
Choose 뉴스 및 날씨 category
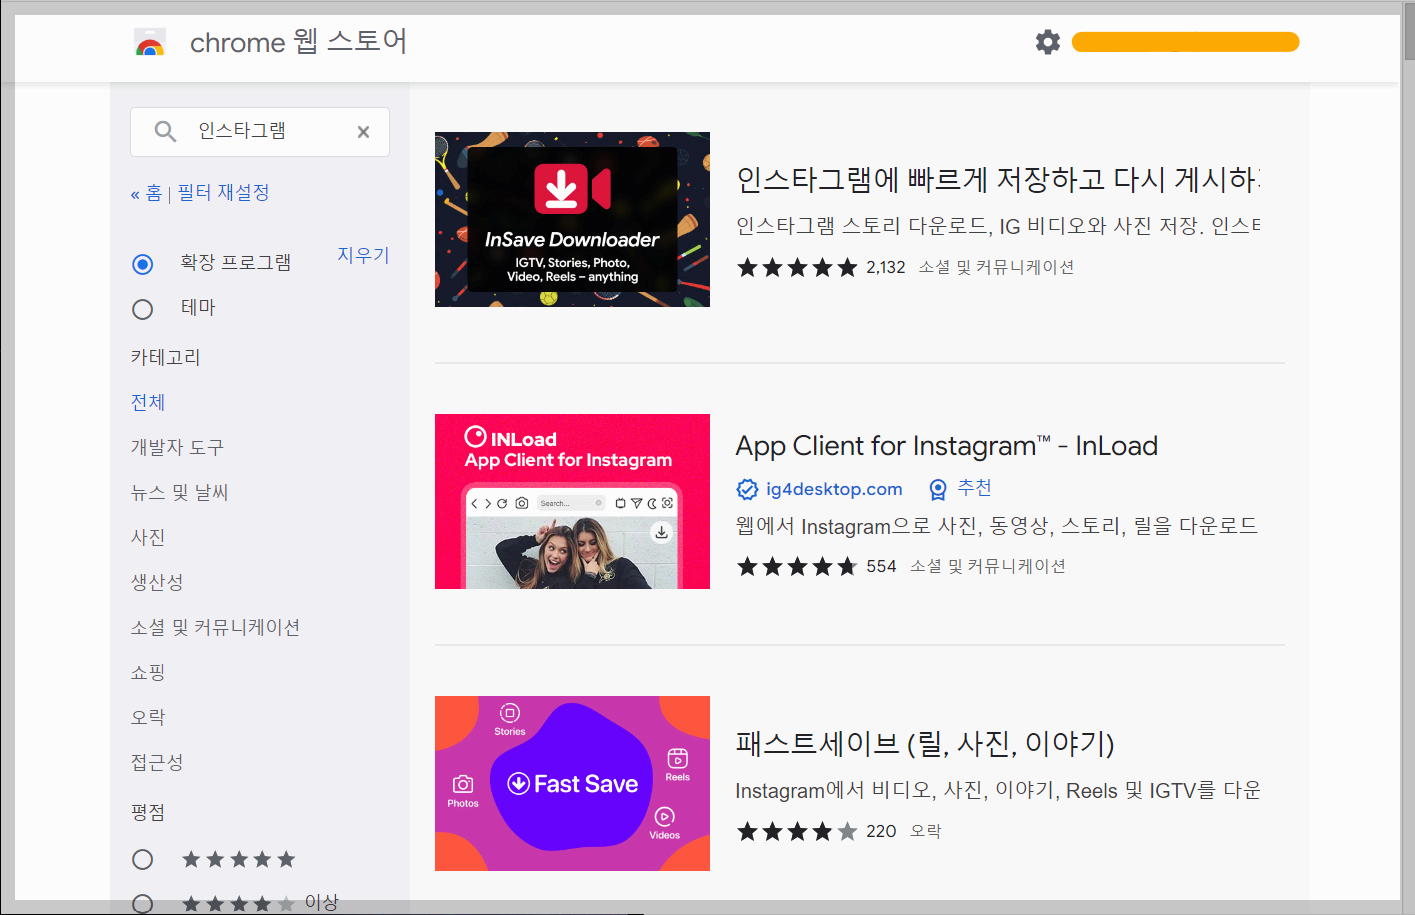(180, 492)
